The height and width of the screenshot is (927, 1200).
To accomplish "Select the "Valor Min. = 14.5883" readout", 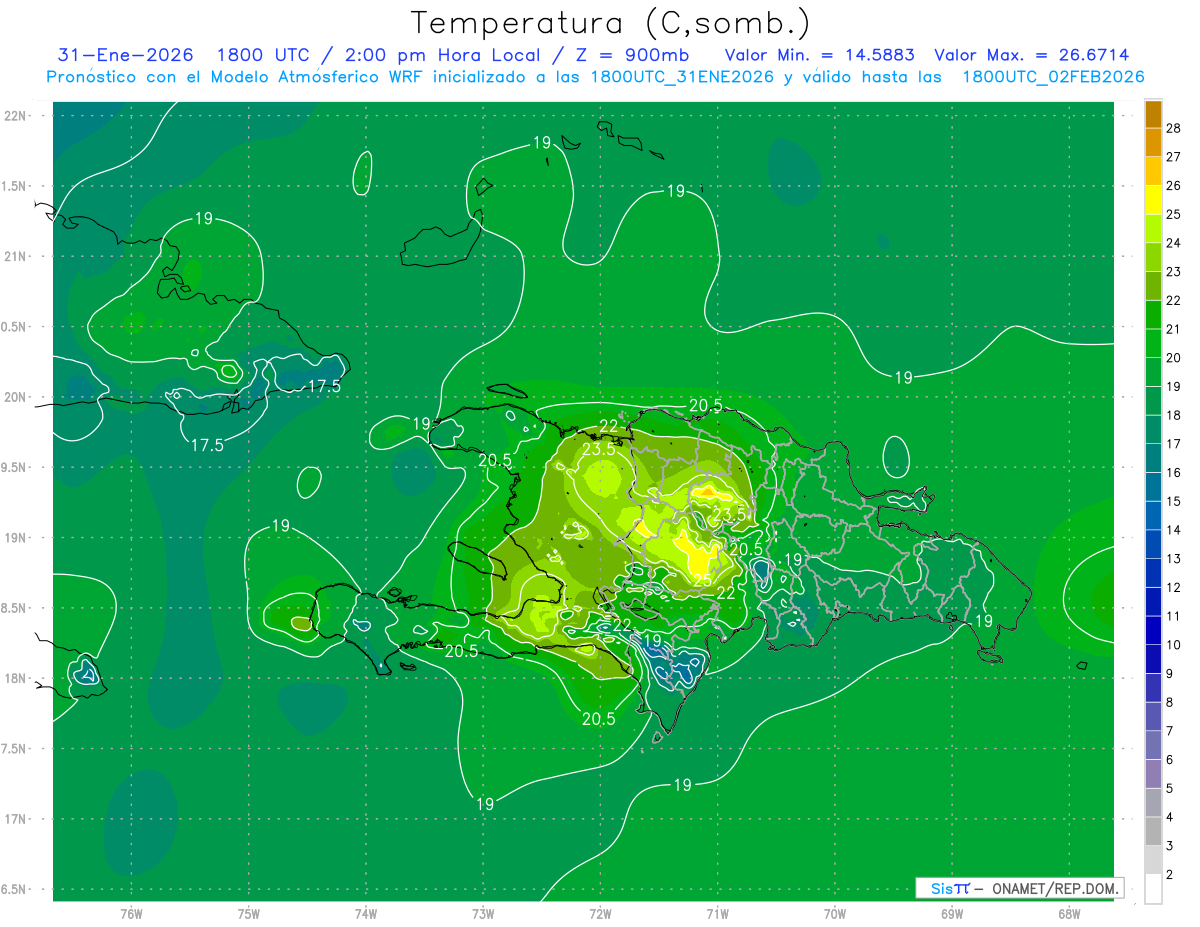I will 819,55.
